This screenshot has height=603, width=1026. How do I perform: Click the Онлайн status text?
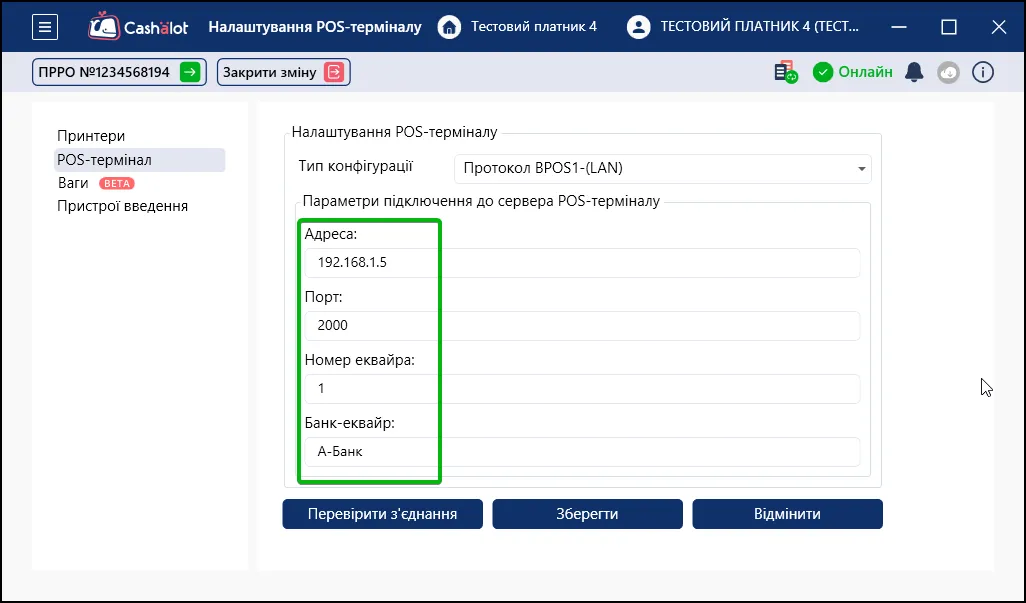coord(865,72)
